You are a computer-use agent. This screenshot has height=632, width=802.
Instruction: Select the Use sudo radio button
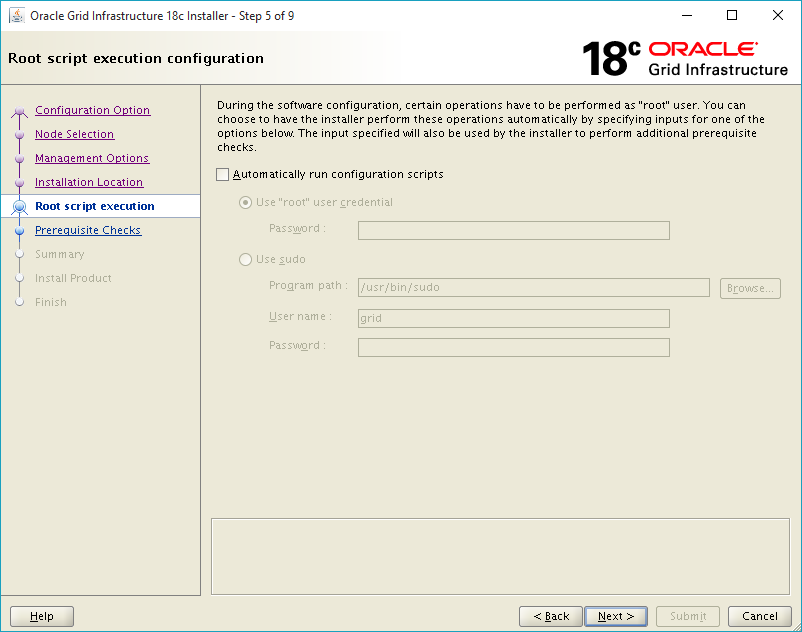click(246, 259)
